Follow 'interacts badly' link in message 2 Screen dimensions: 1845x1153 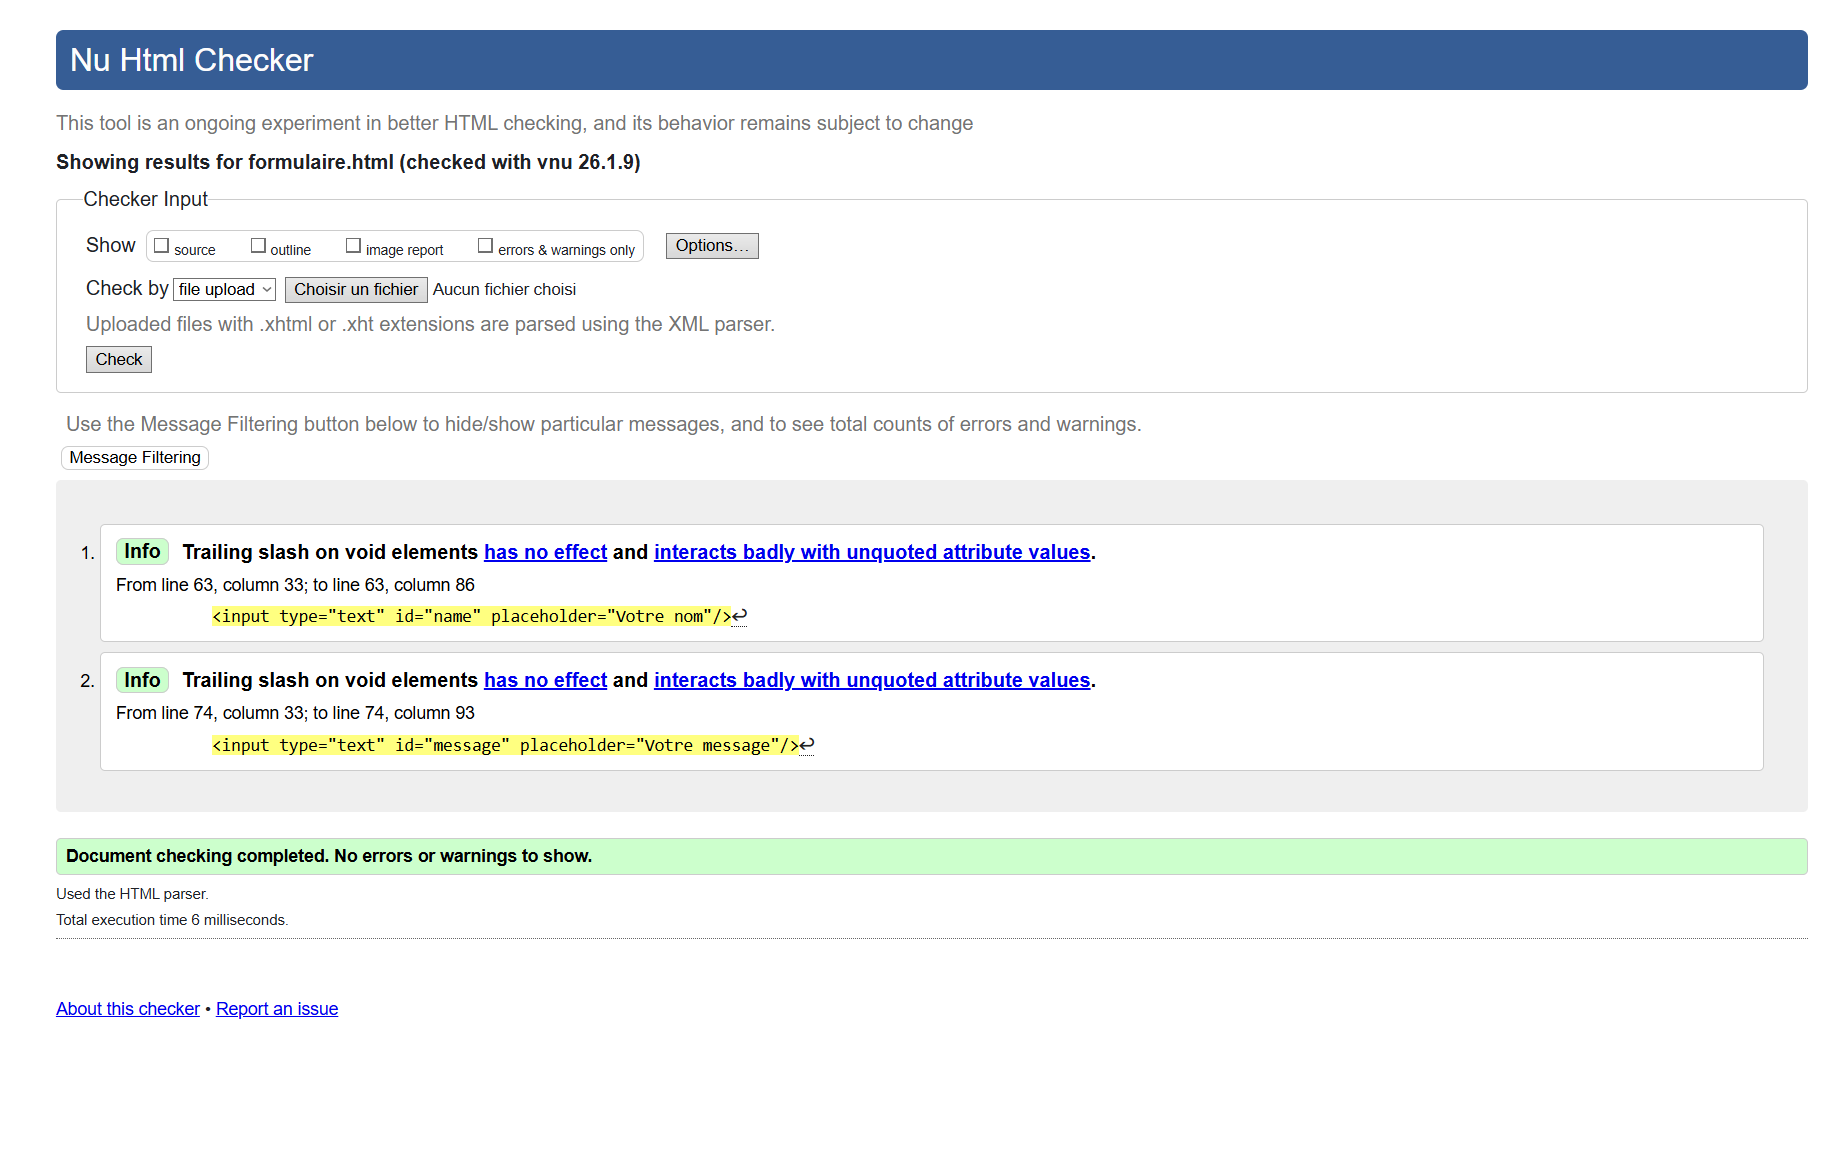click(871, 681)
